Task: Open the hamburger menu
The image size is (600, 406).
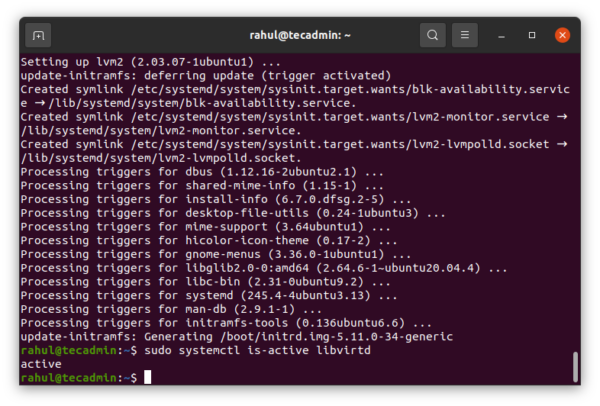Action: coord(466,36)
